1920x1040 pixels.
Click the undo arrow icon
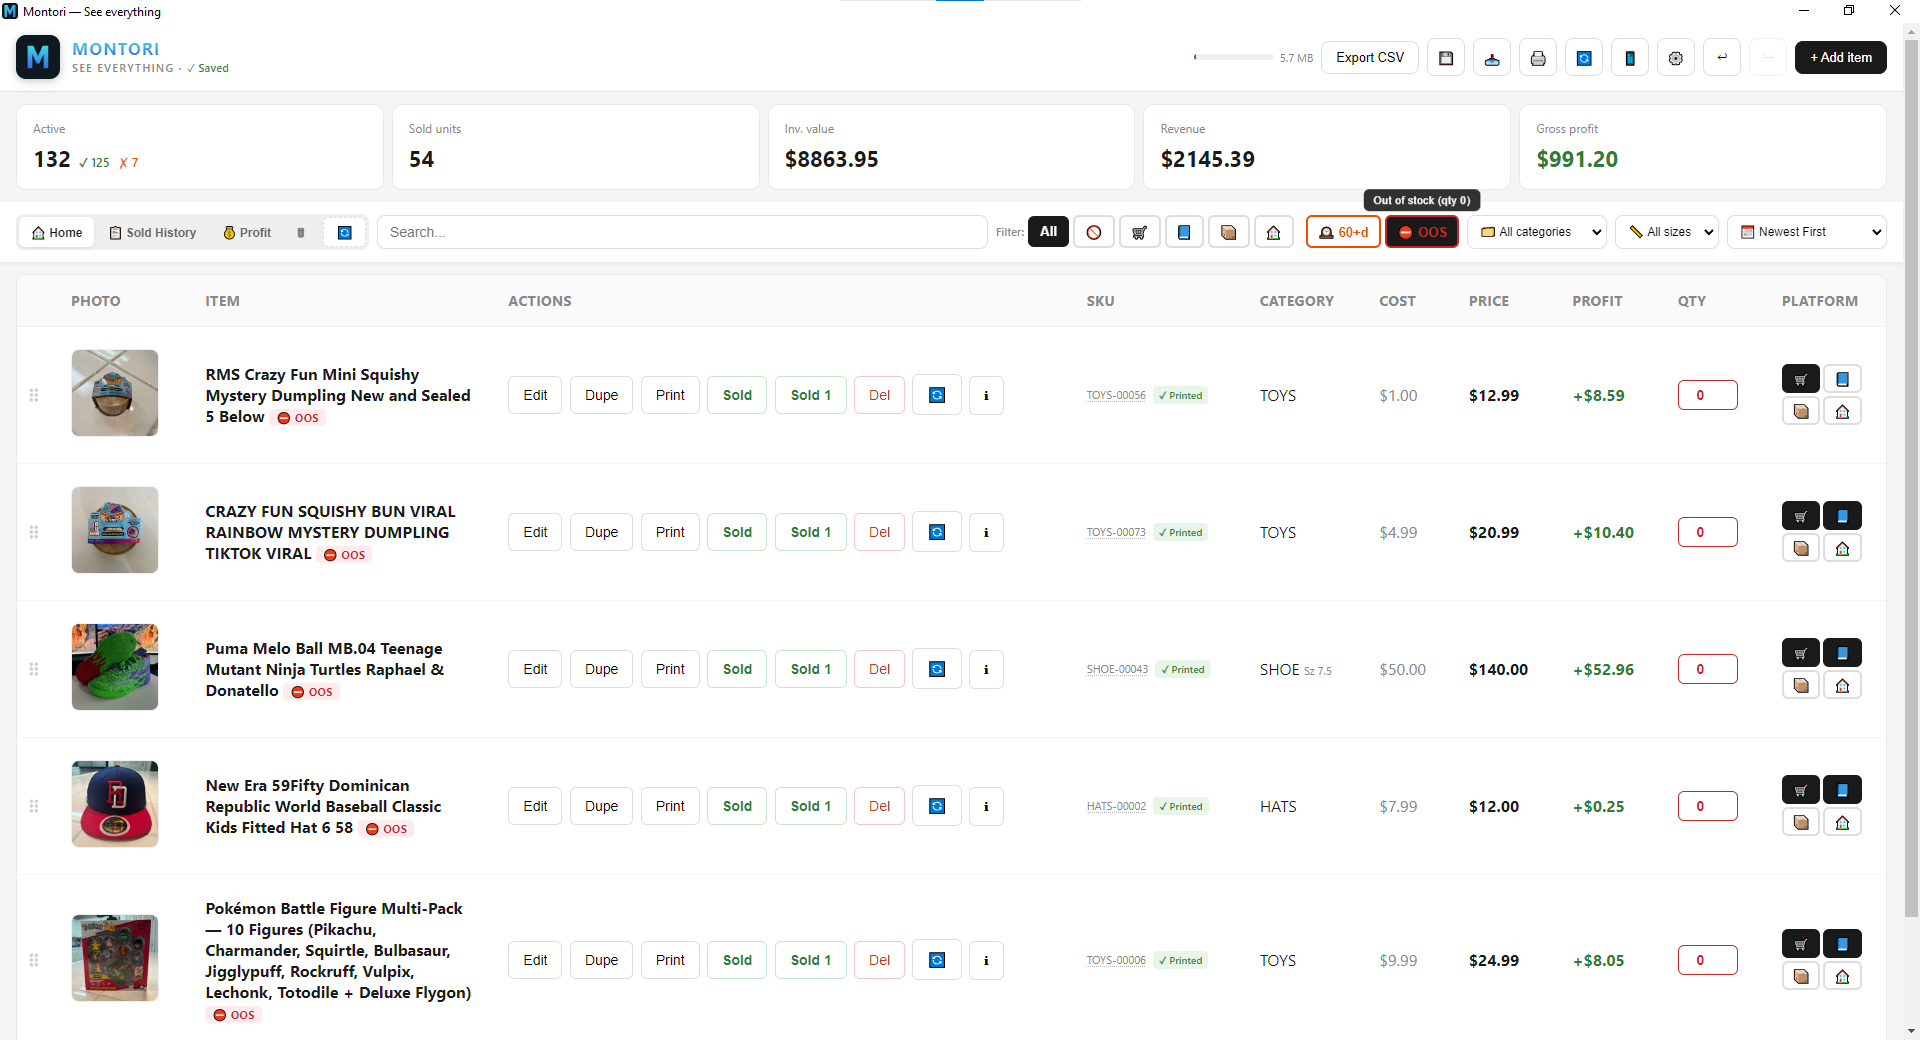point(1722,58)
